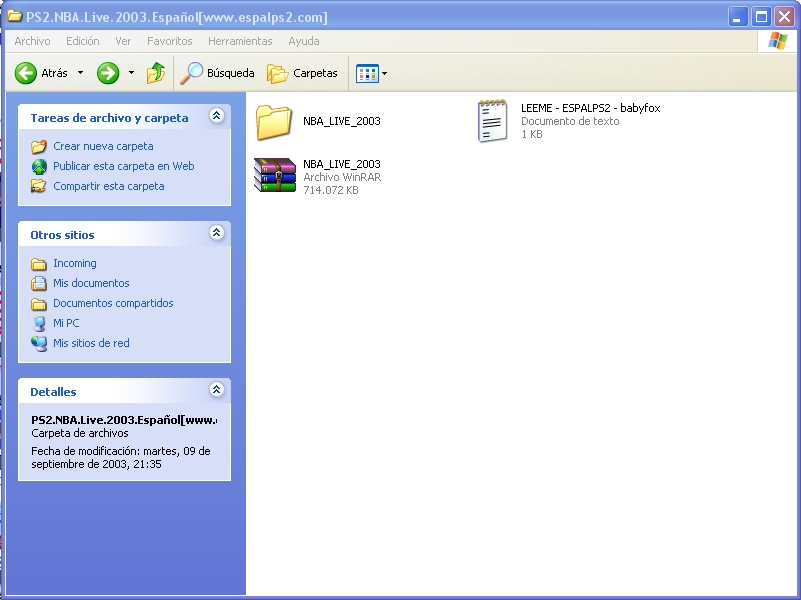Image resolution: width=801 pixels, height=600 pixels.
Task: Open the Herramientas menu
Action: point(240,41)
